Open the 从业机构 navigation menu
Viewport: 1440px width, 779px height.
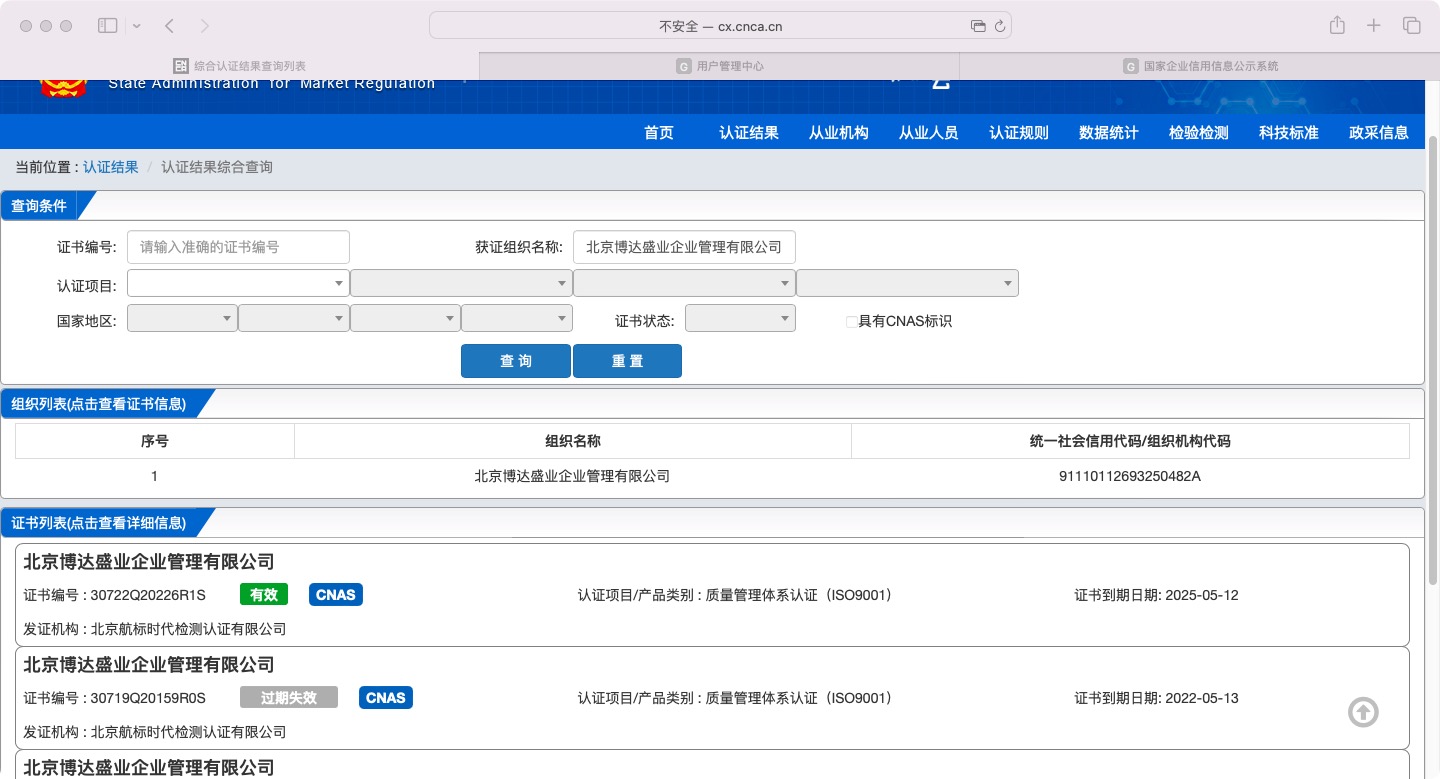pos(839,132)
